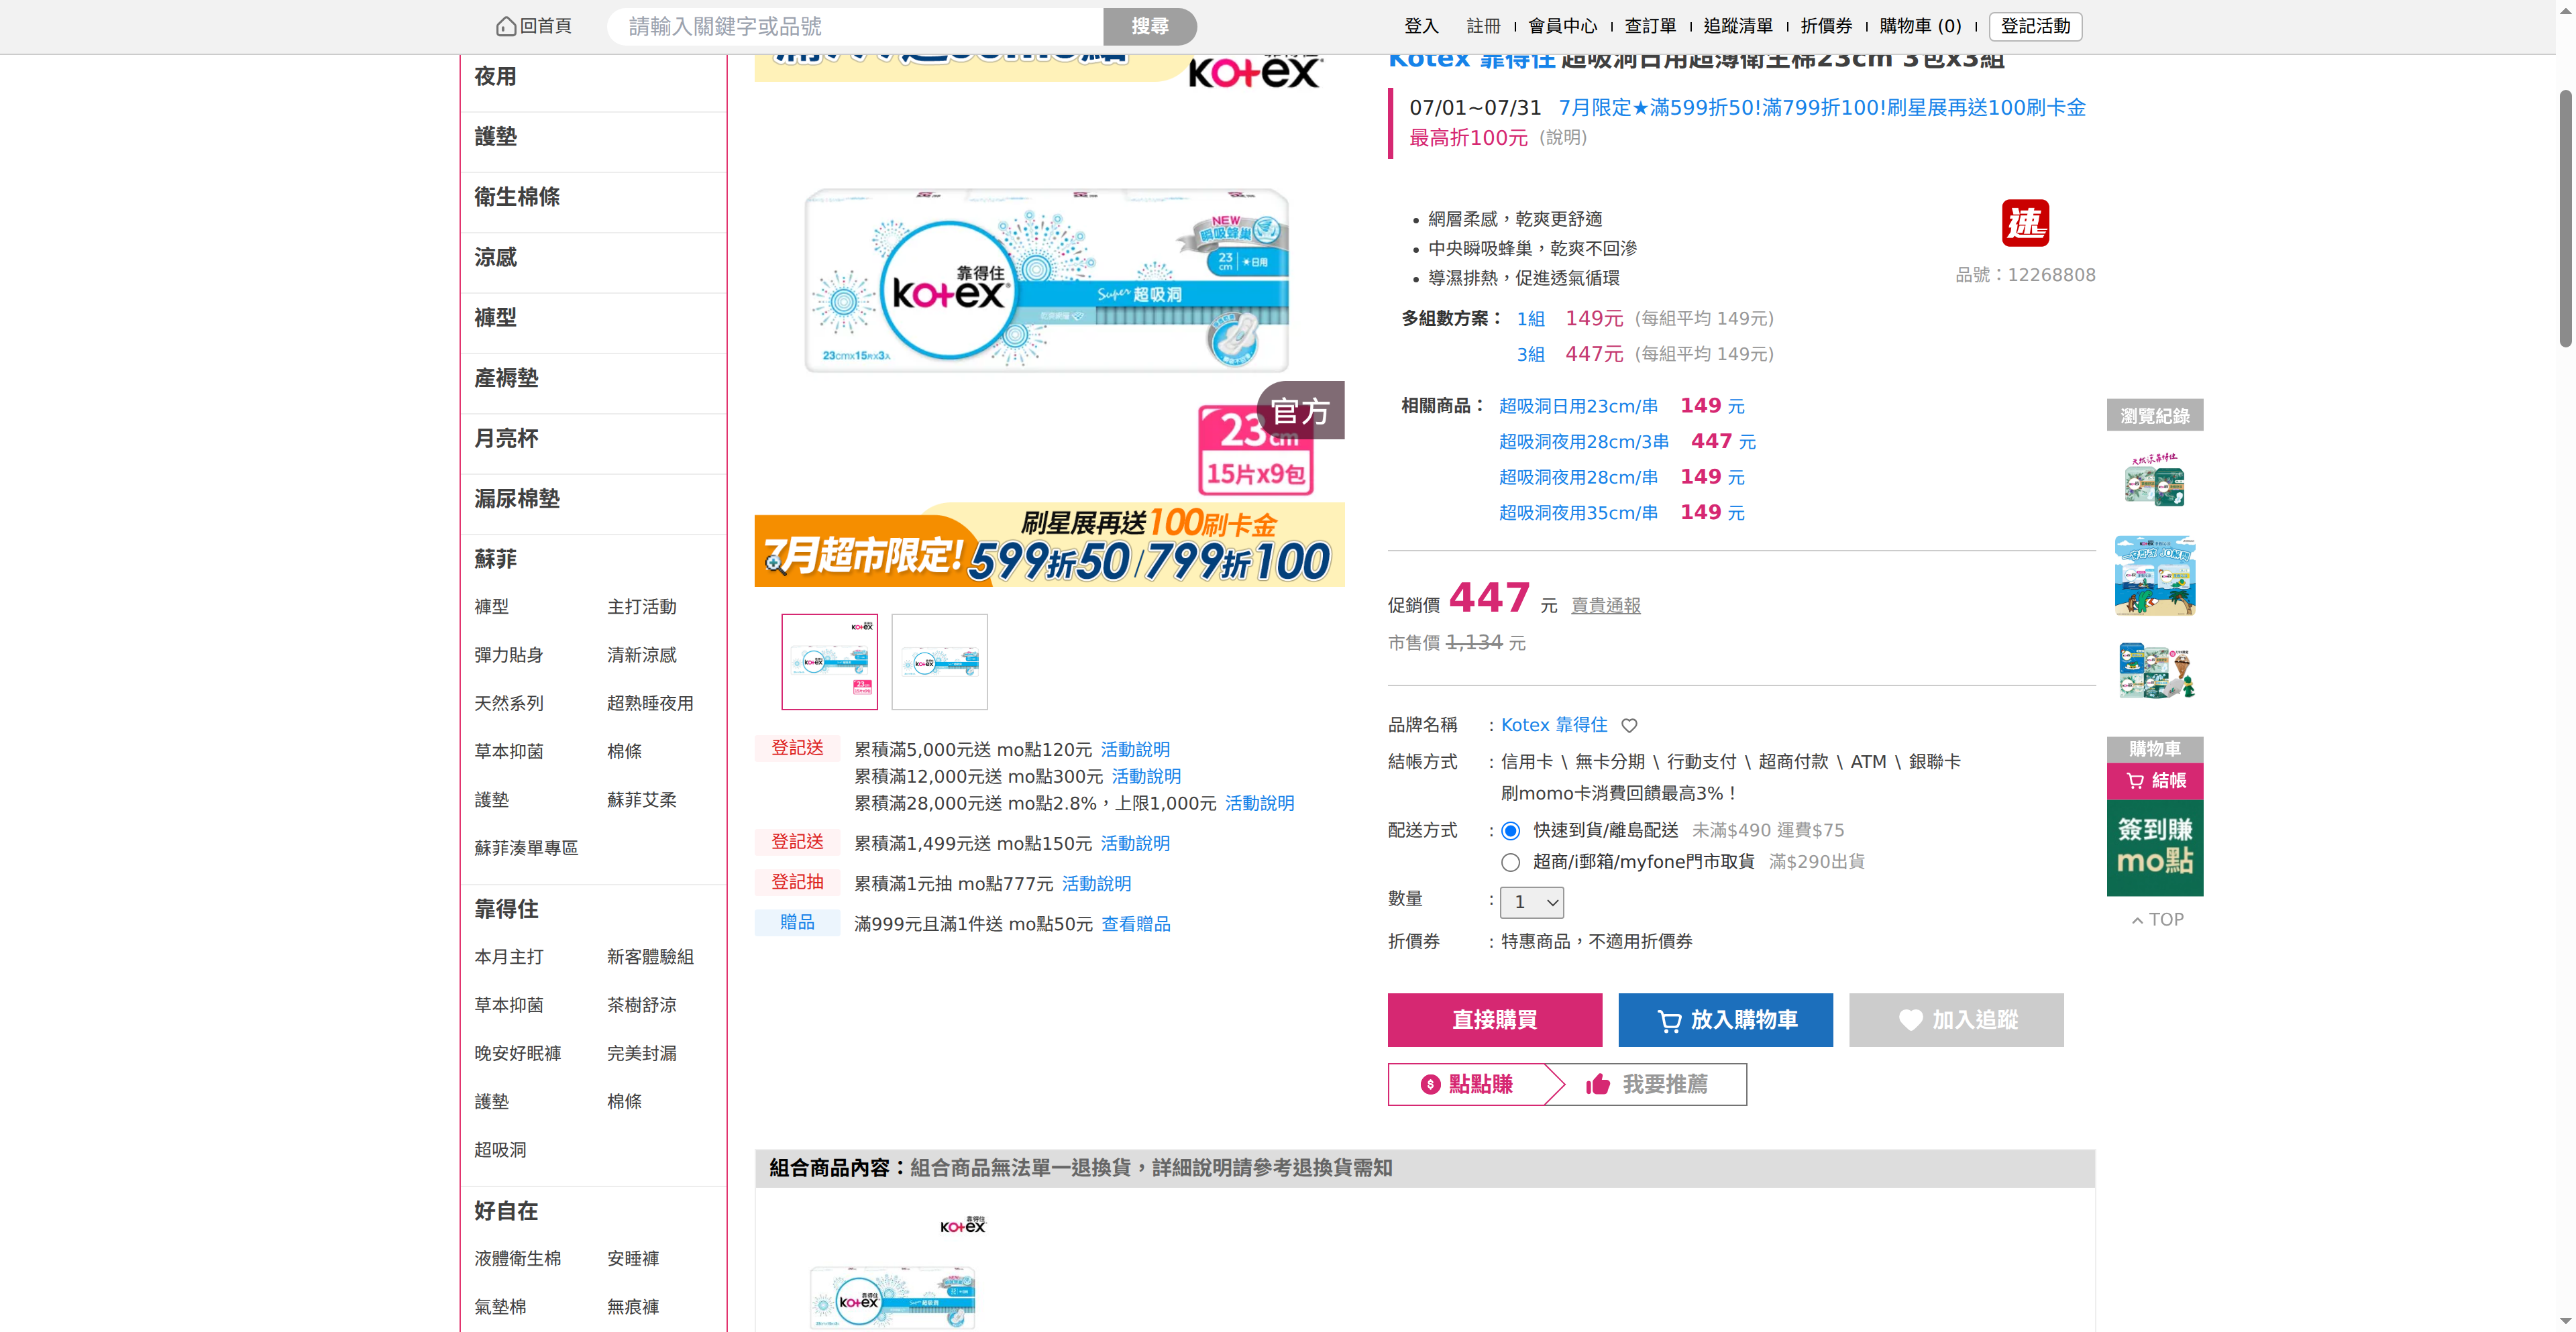Viewport: 2576px width, 1332px height.
Task: Click the main Kotex product image
Action: coord(1049,320)
